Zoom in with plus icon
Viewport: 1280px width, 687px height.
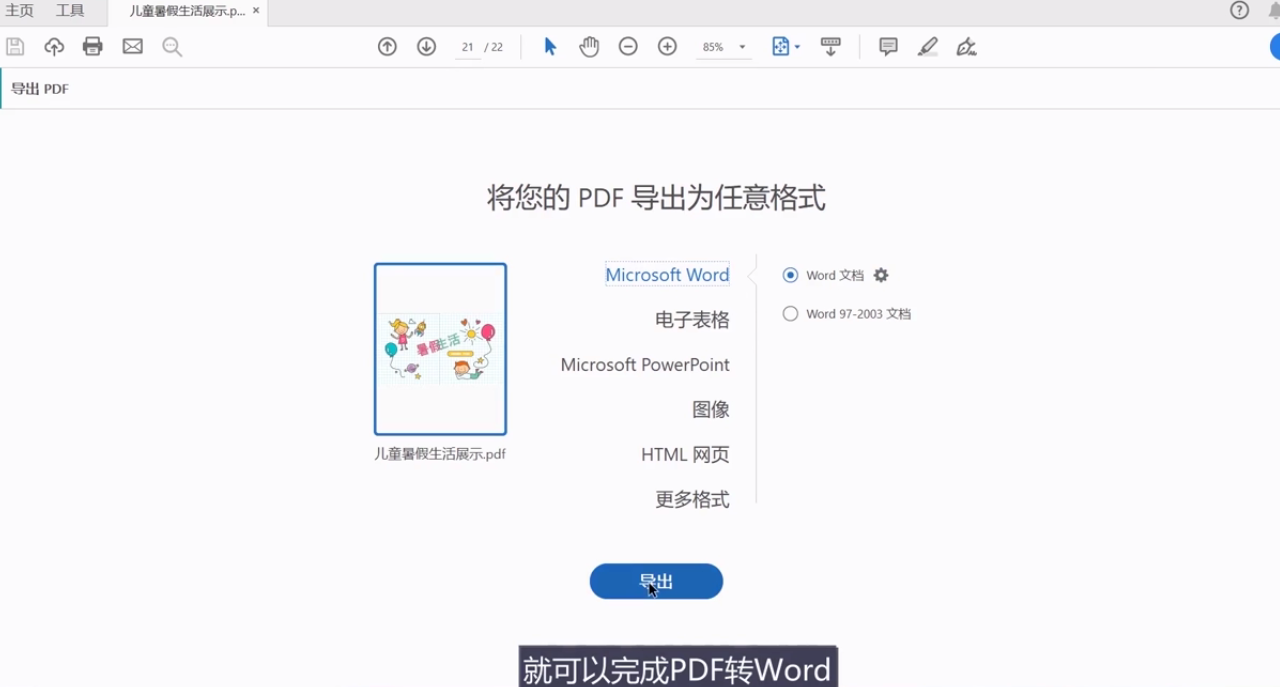click(x=668, y=47)
